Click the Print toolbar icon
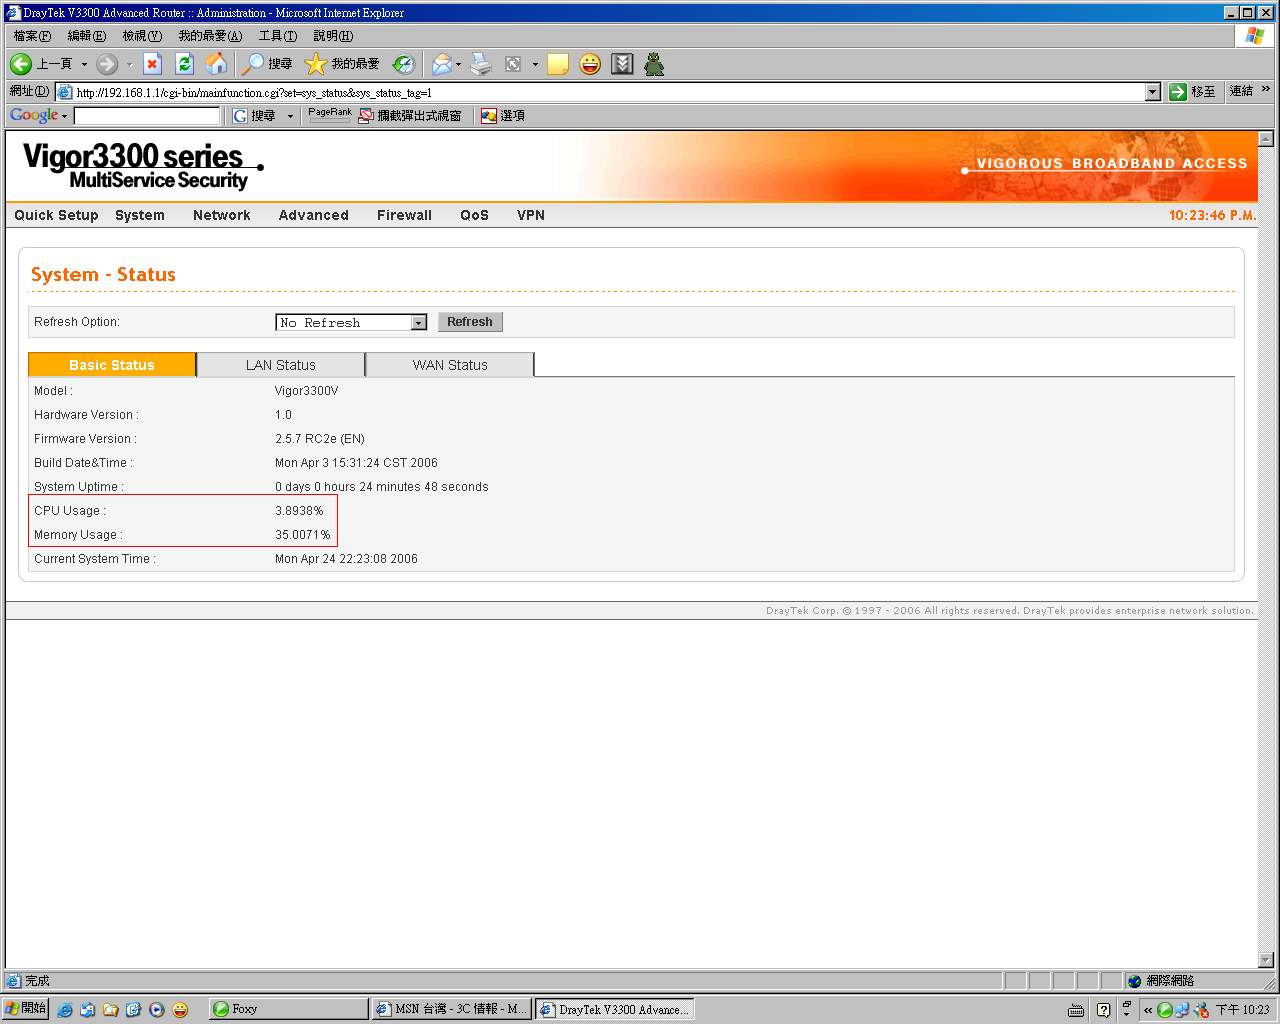 [x=481, y=64]
